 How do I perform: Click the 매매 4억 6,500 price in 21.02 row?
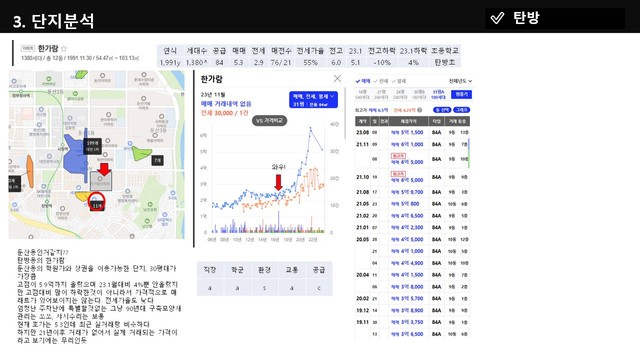coord(407,216)
